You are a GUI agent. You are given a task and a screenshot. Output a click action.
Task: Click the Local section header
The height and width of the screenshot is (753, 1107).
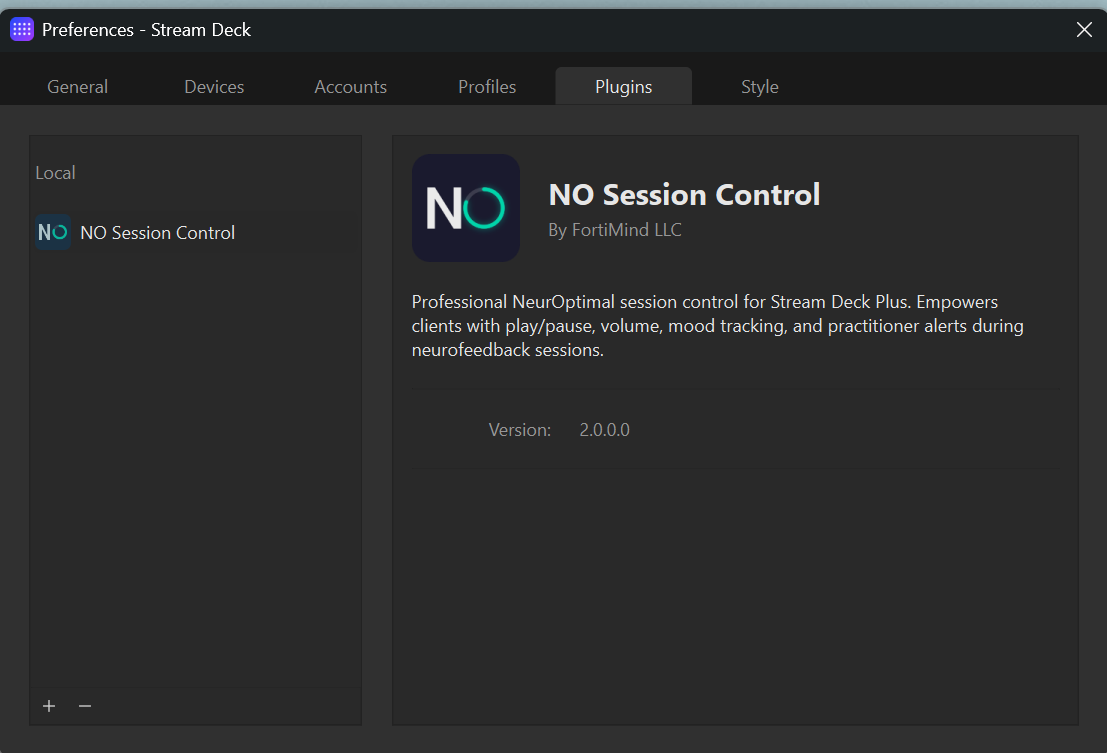click(x=55, y=172)
